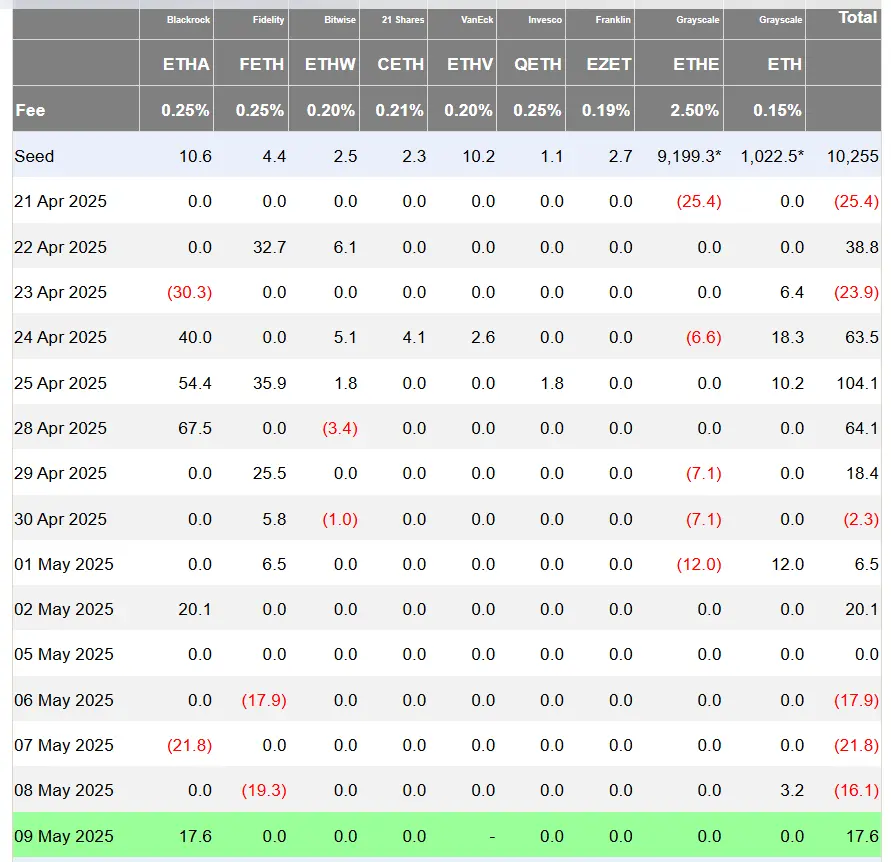Click the VanEck issuer label
891x862 pixels.
point(477,20)
